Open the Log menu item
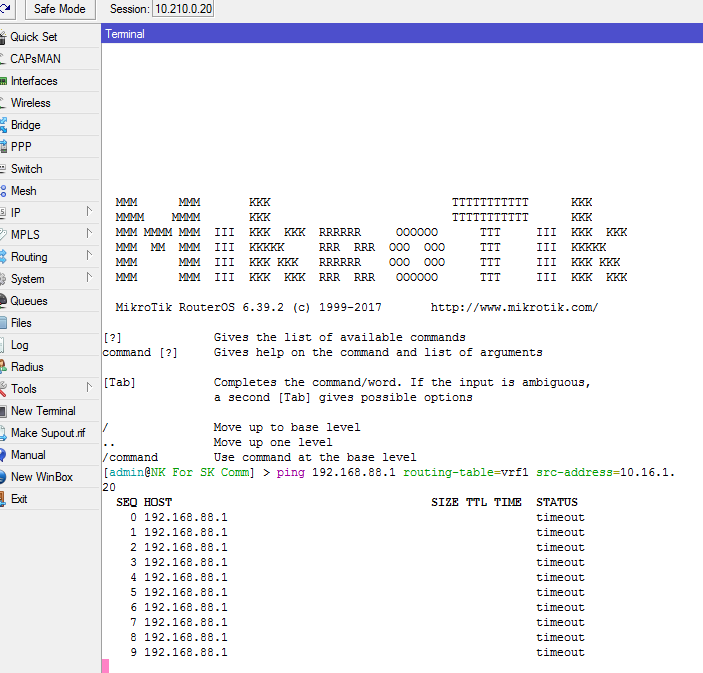 49,345
